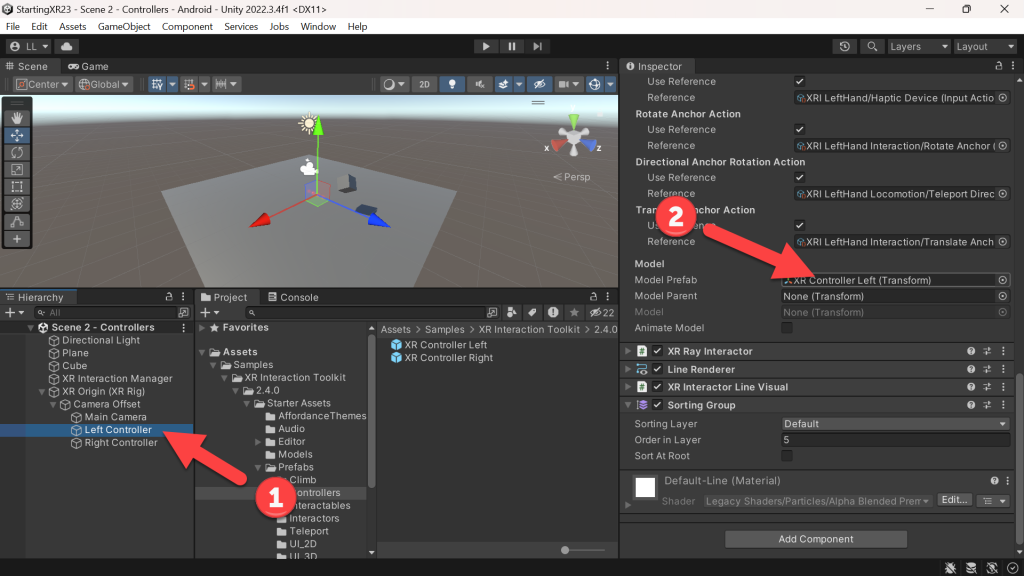
Task: Select the Move tool
Action: coord(17,135)
